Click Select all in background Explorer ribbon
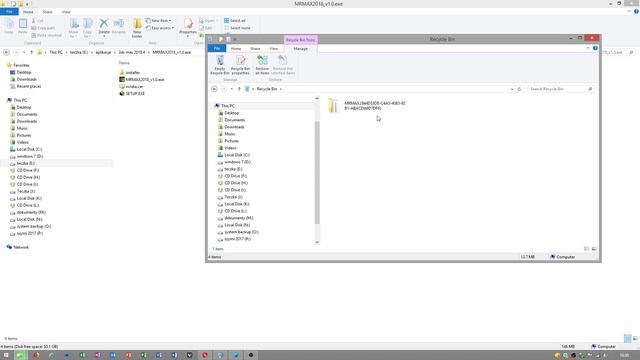640x360 pixels. coord(235,20)
